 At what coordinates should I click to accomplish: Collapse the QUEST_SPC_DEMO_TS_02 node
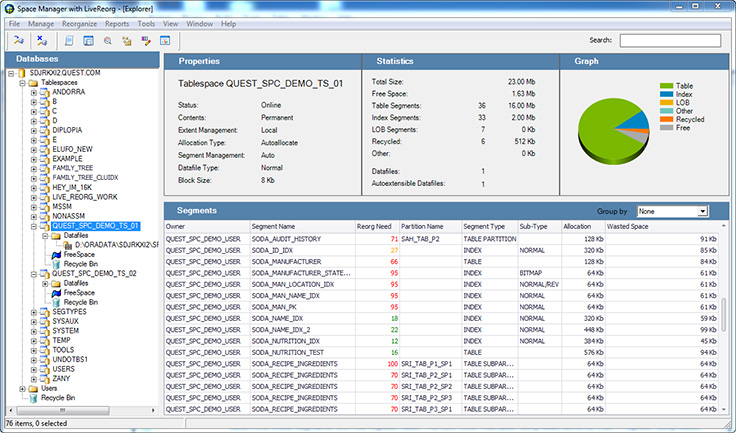34,274
